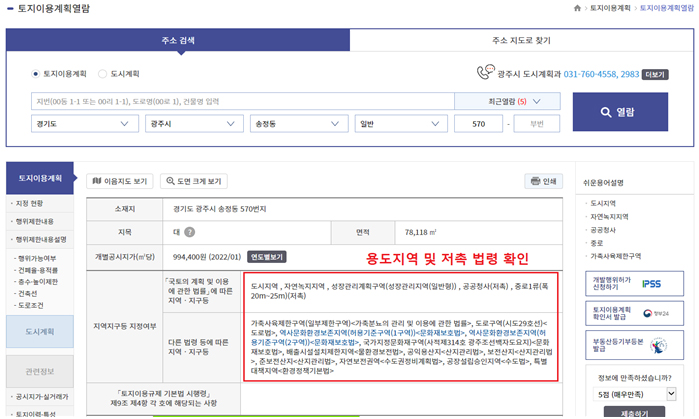Open 행위제한내용 in sidebar menu
This screenshot has height=419, width=699.
pyautogui.click(x=34, y=222)
